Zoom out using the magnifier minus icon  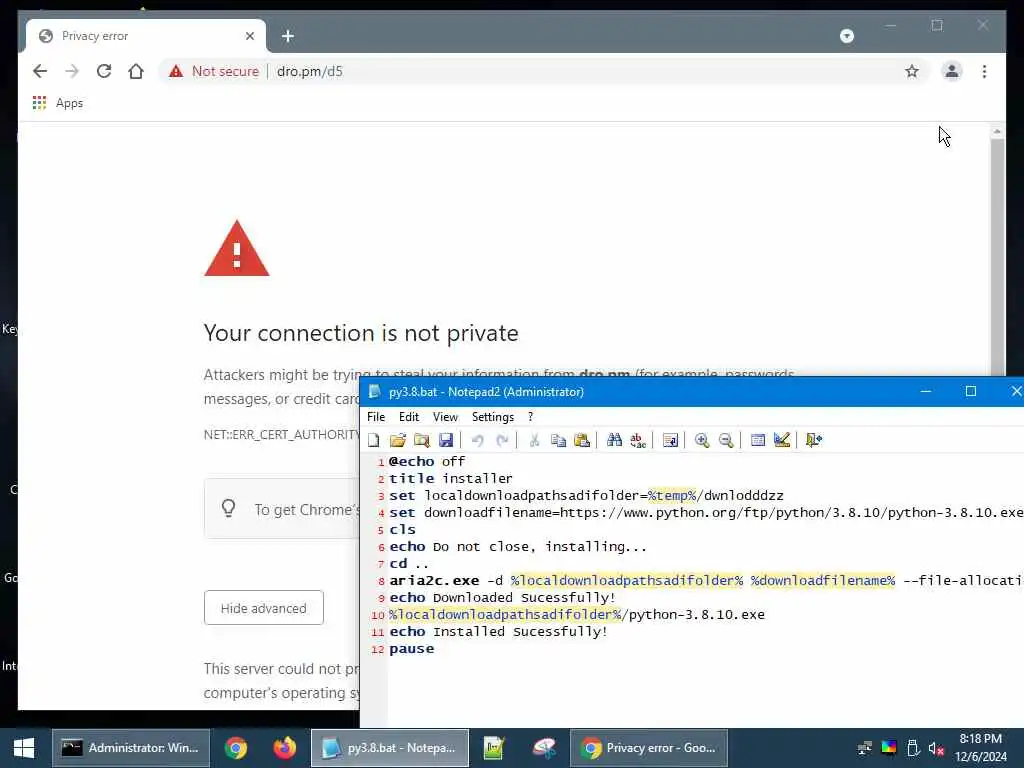click(x=726, y=440)
